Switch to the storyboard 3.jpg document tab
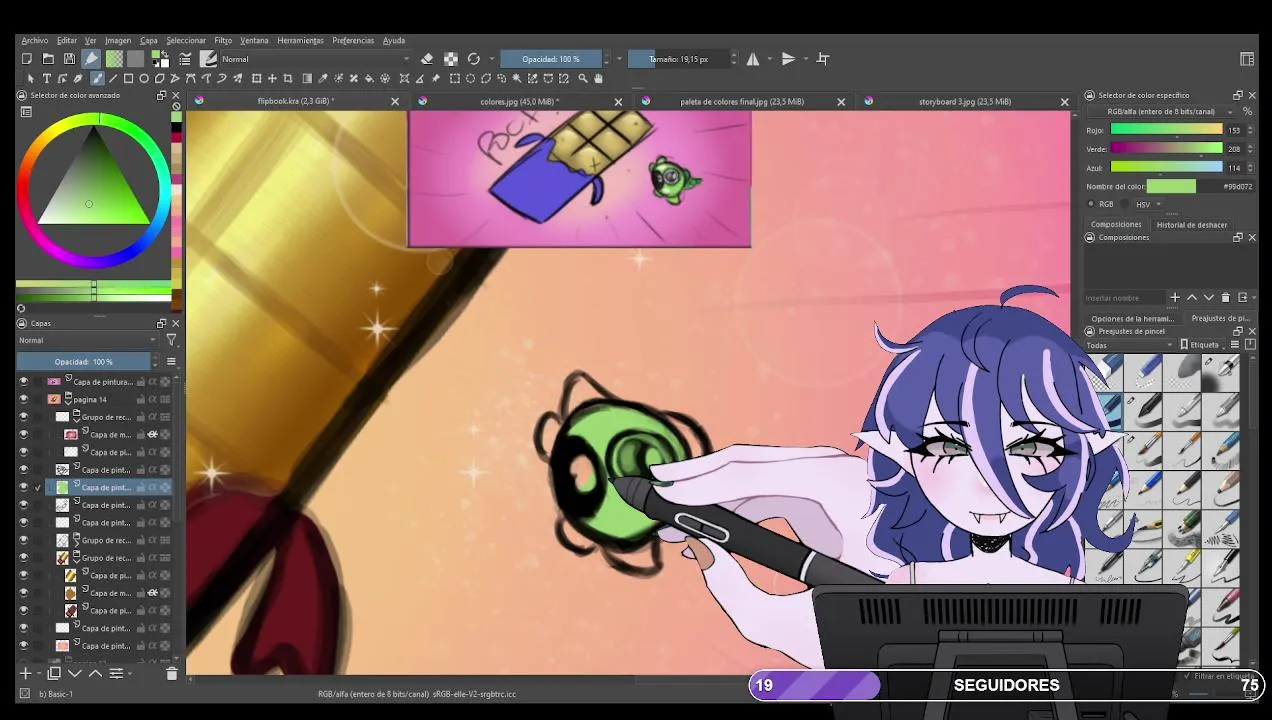This screenshot has height=720, width=1272. (964, 102)
